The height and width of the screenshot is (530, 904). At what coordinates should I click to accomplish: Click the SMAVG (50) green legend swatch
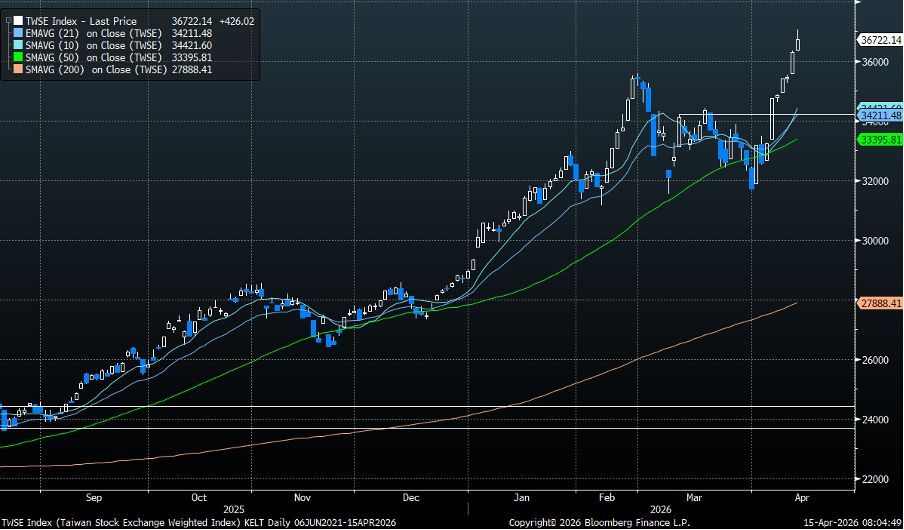pos(17,58)
